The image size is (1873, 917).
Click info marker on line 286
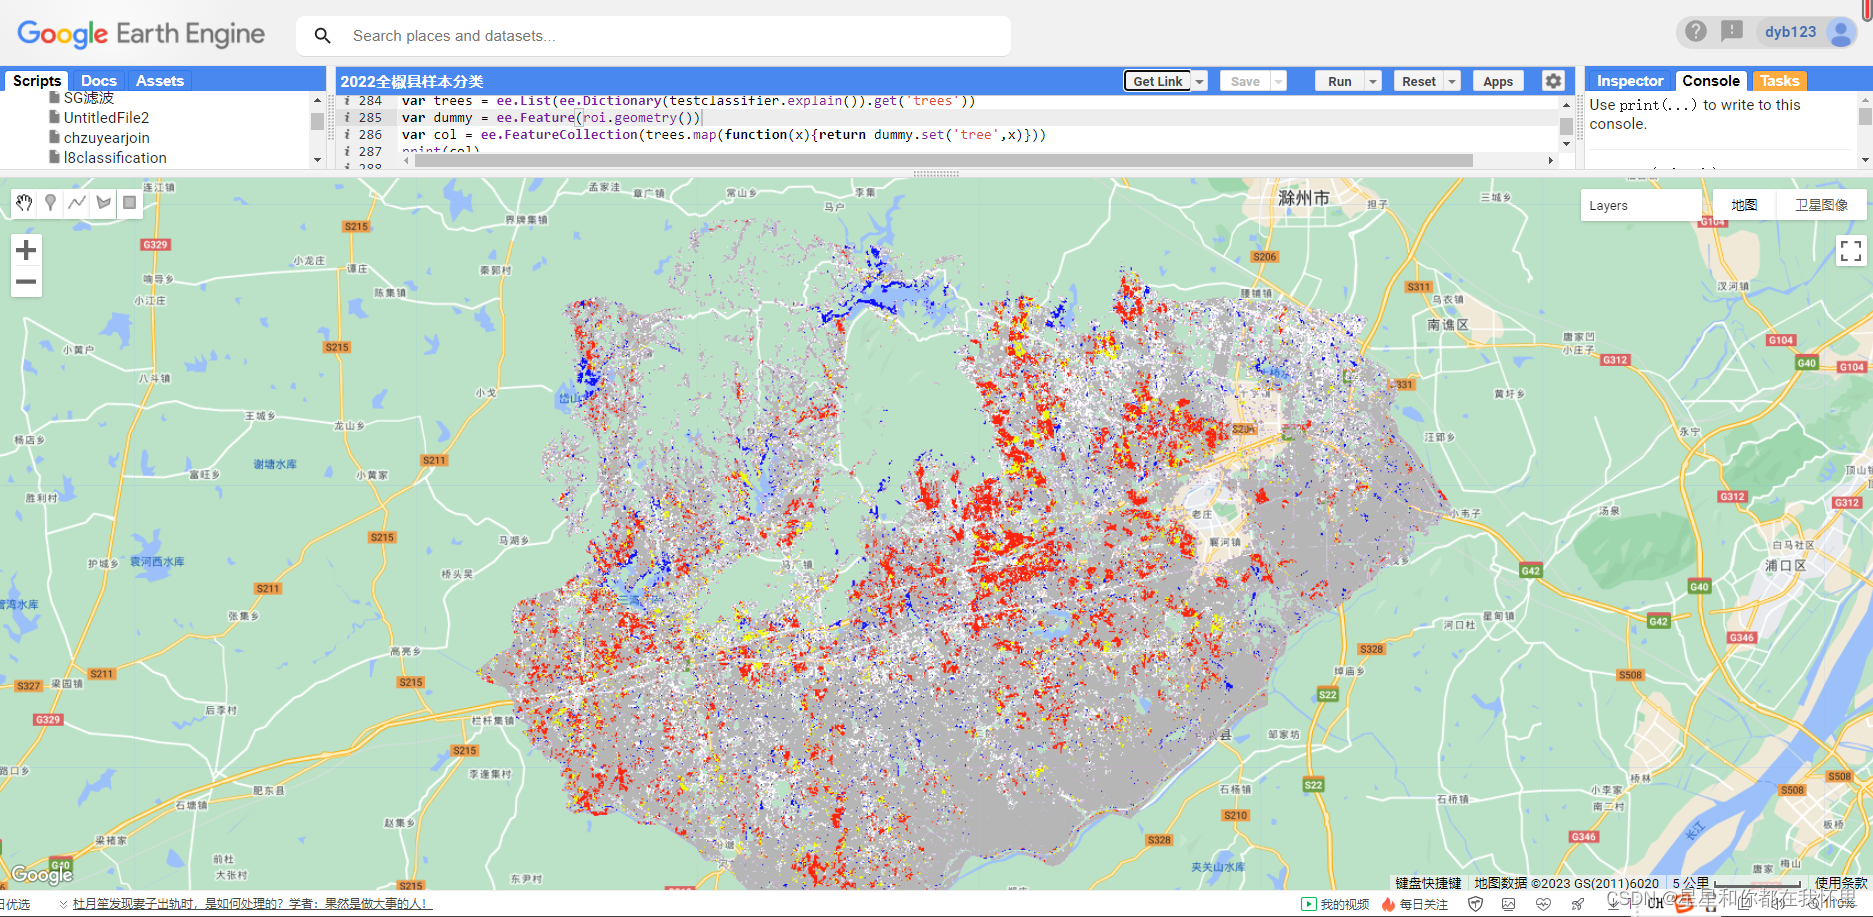347,135
